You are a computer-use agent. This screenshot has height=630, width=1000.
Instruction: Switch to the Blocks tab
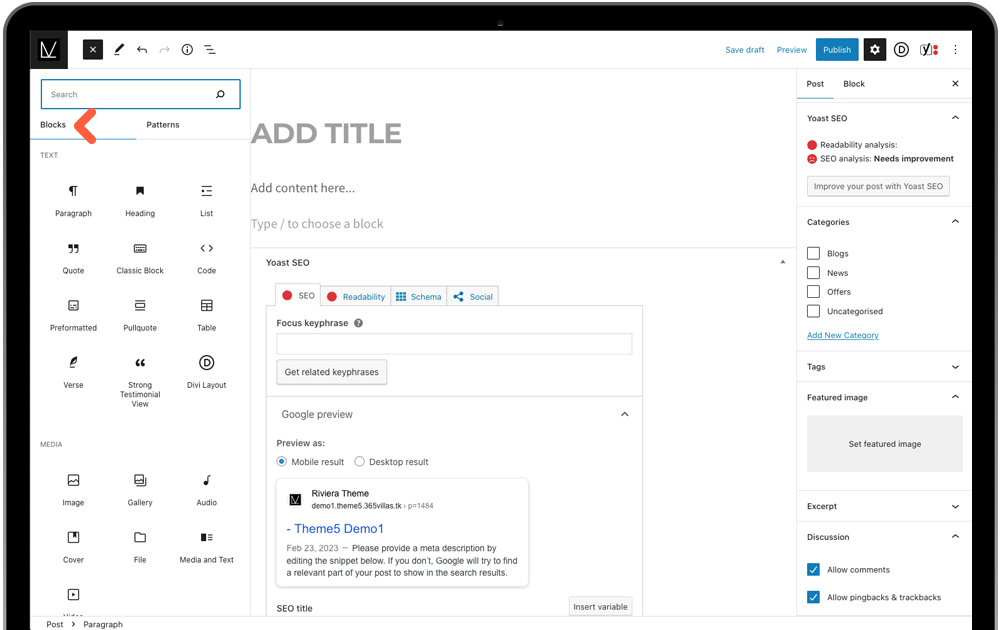point(53,124)
